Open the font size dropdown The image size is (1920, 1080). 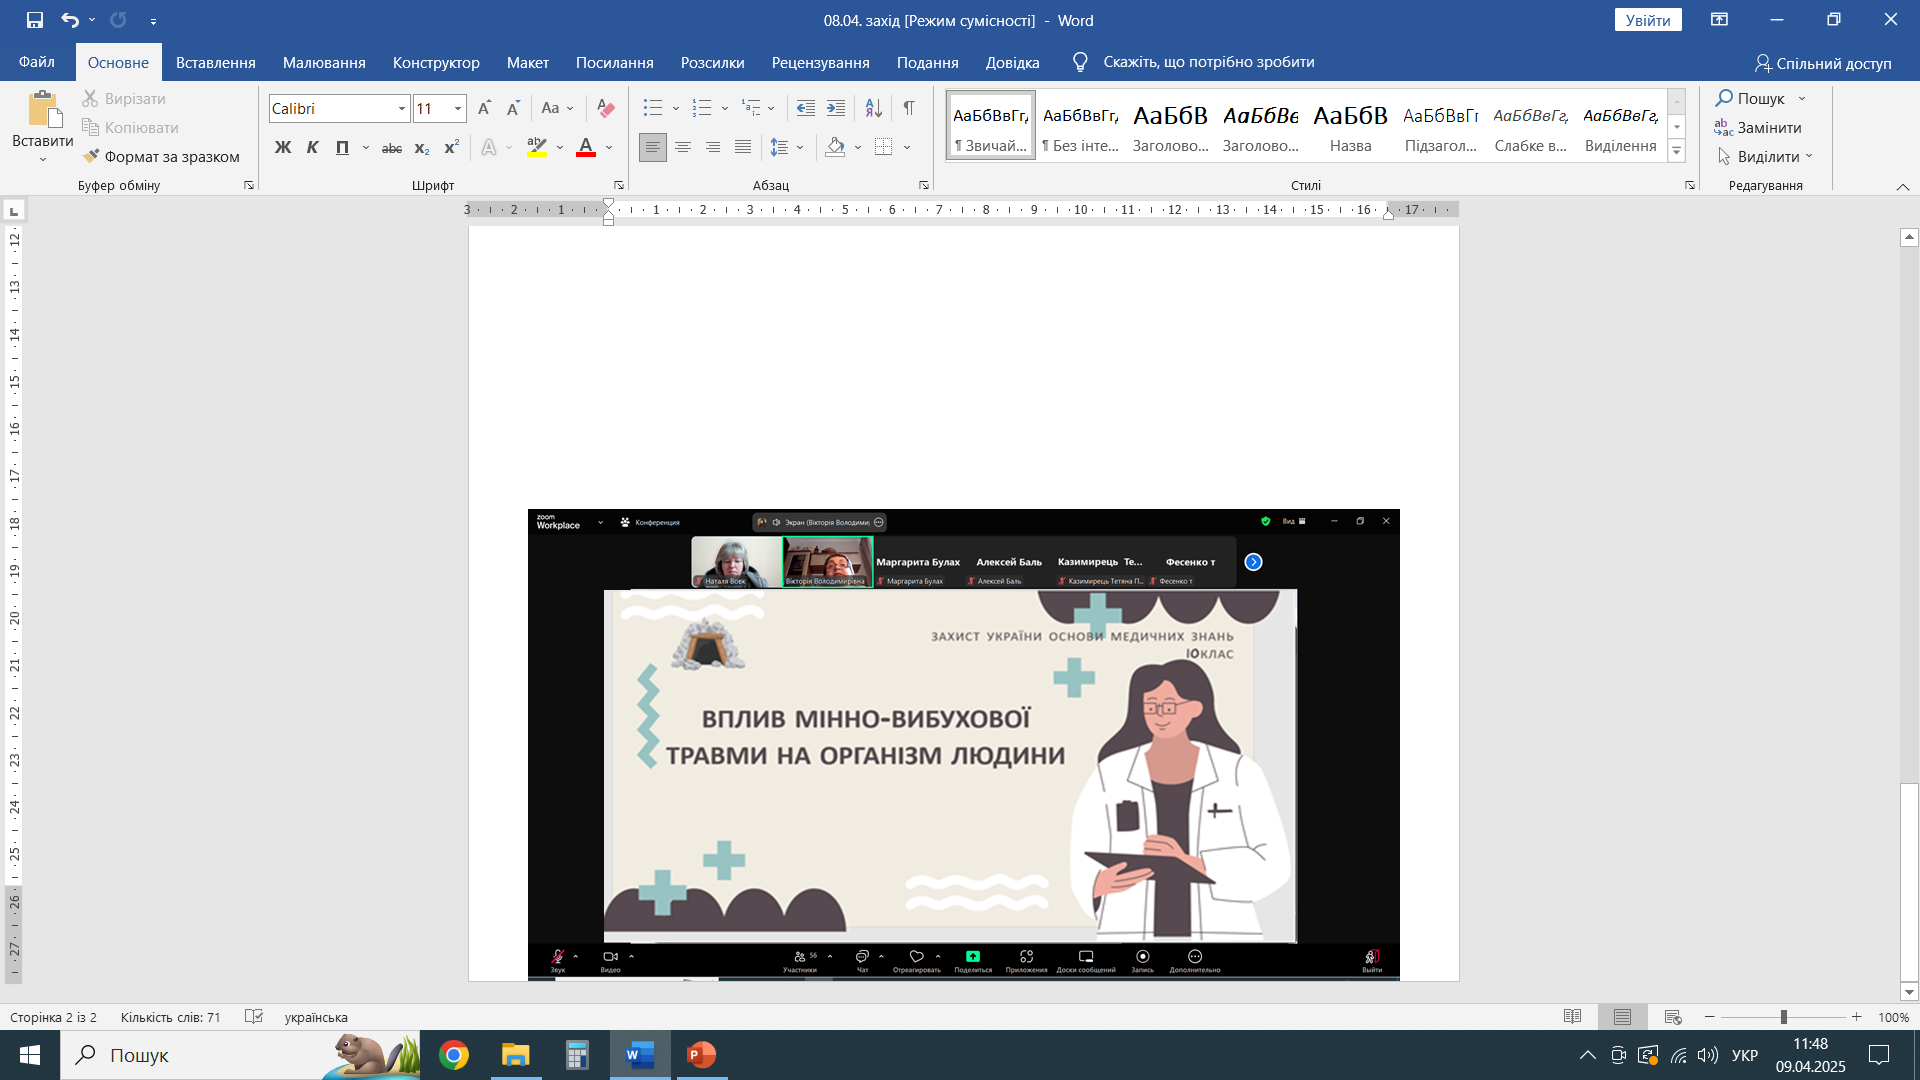[457, 108]
